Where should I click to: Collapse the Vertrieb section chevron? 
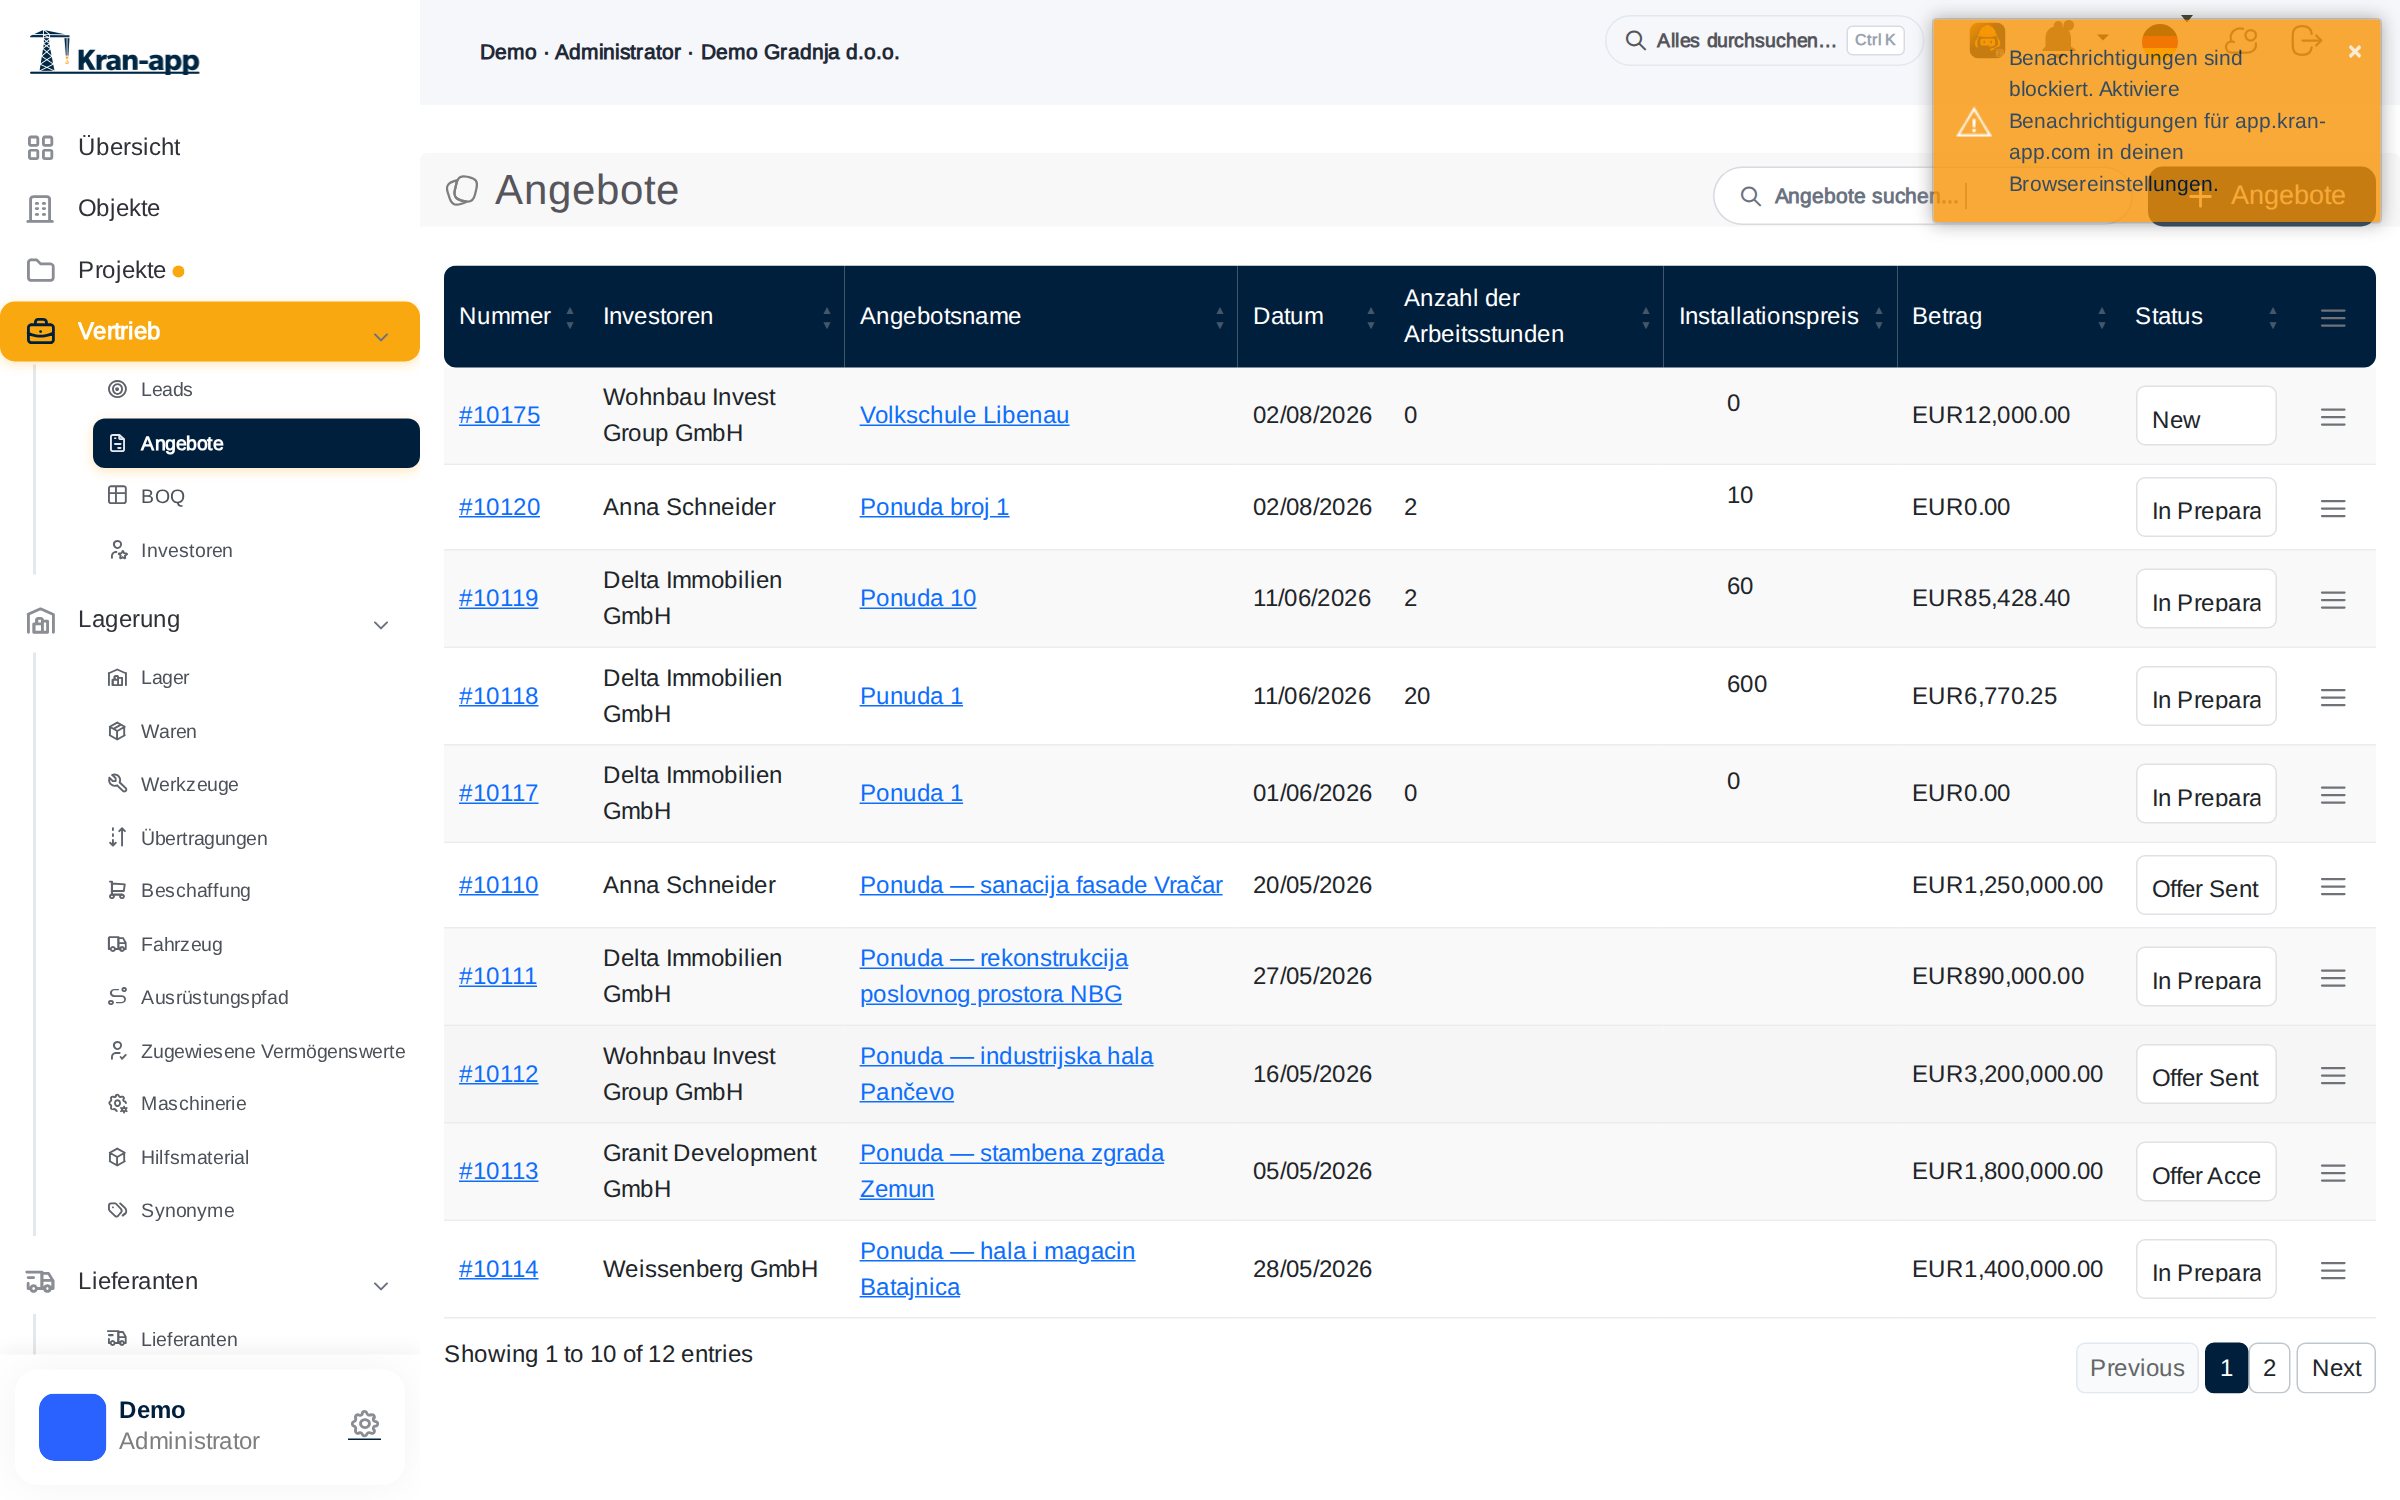[381, 337]
